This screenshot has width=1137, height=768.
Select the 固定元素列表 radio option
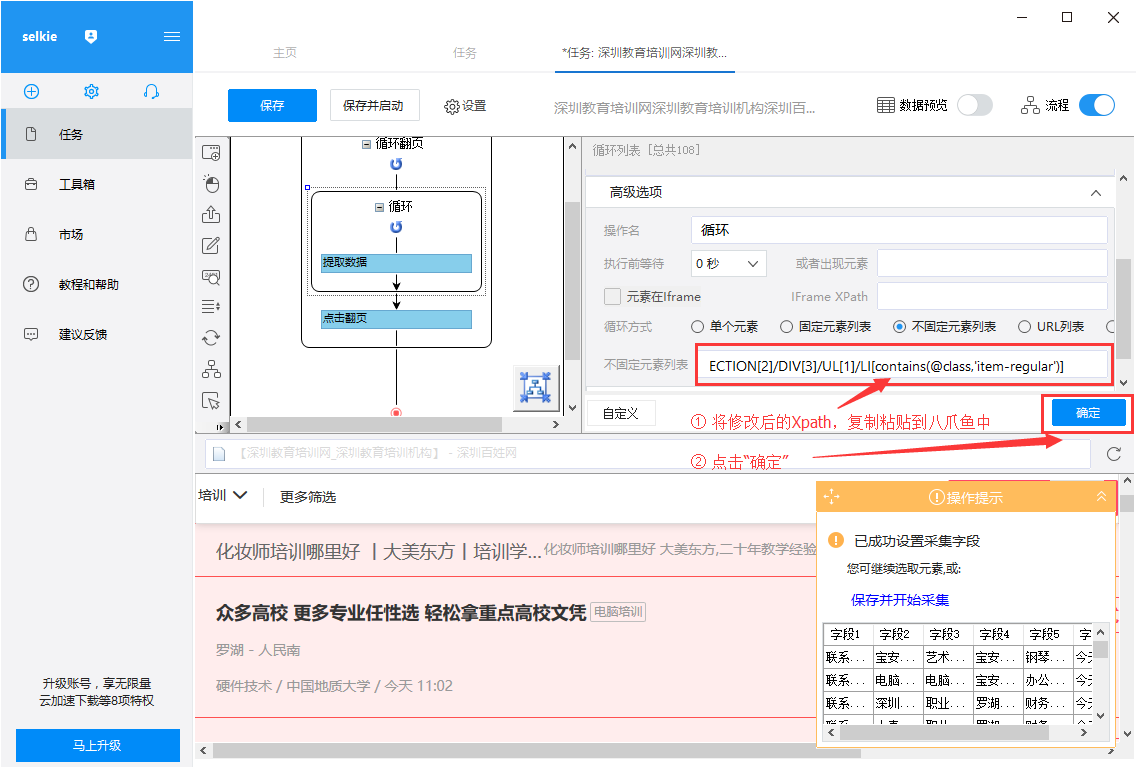(x=786, y=327)
